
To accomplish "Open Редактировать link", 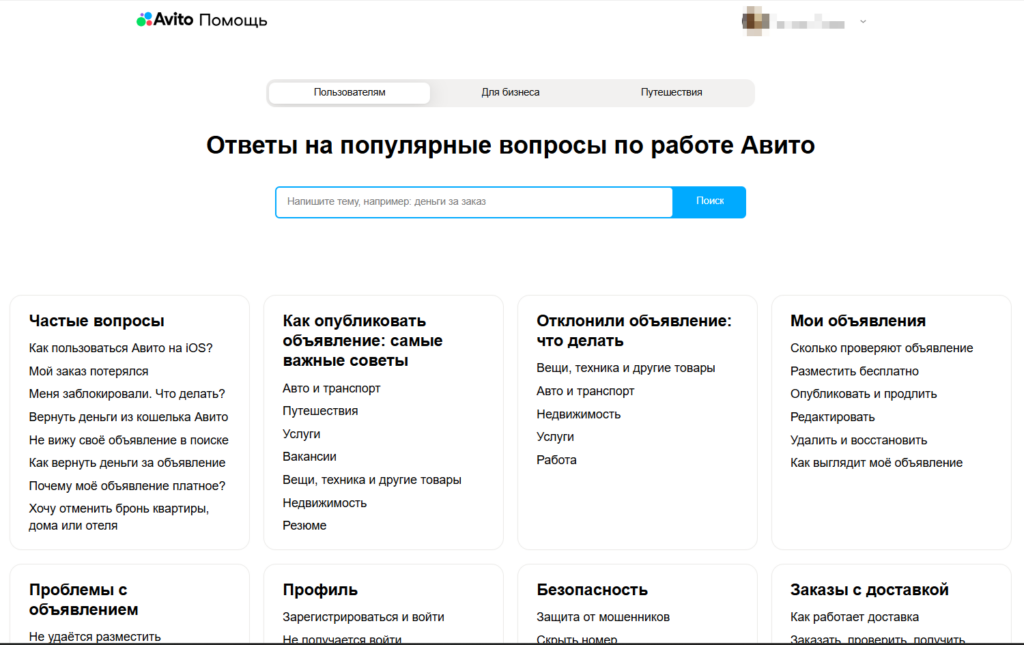I will [832, 417].
